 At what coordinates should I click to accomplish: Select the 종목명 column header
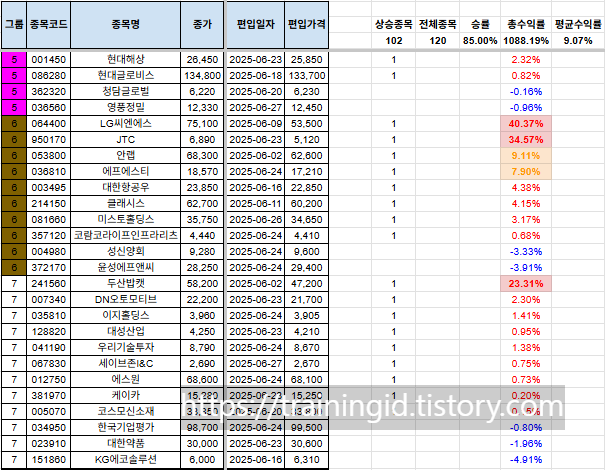[x=125, y=25]
